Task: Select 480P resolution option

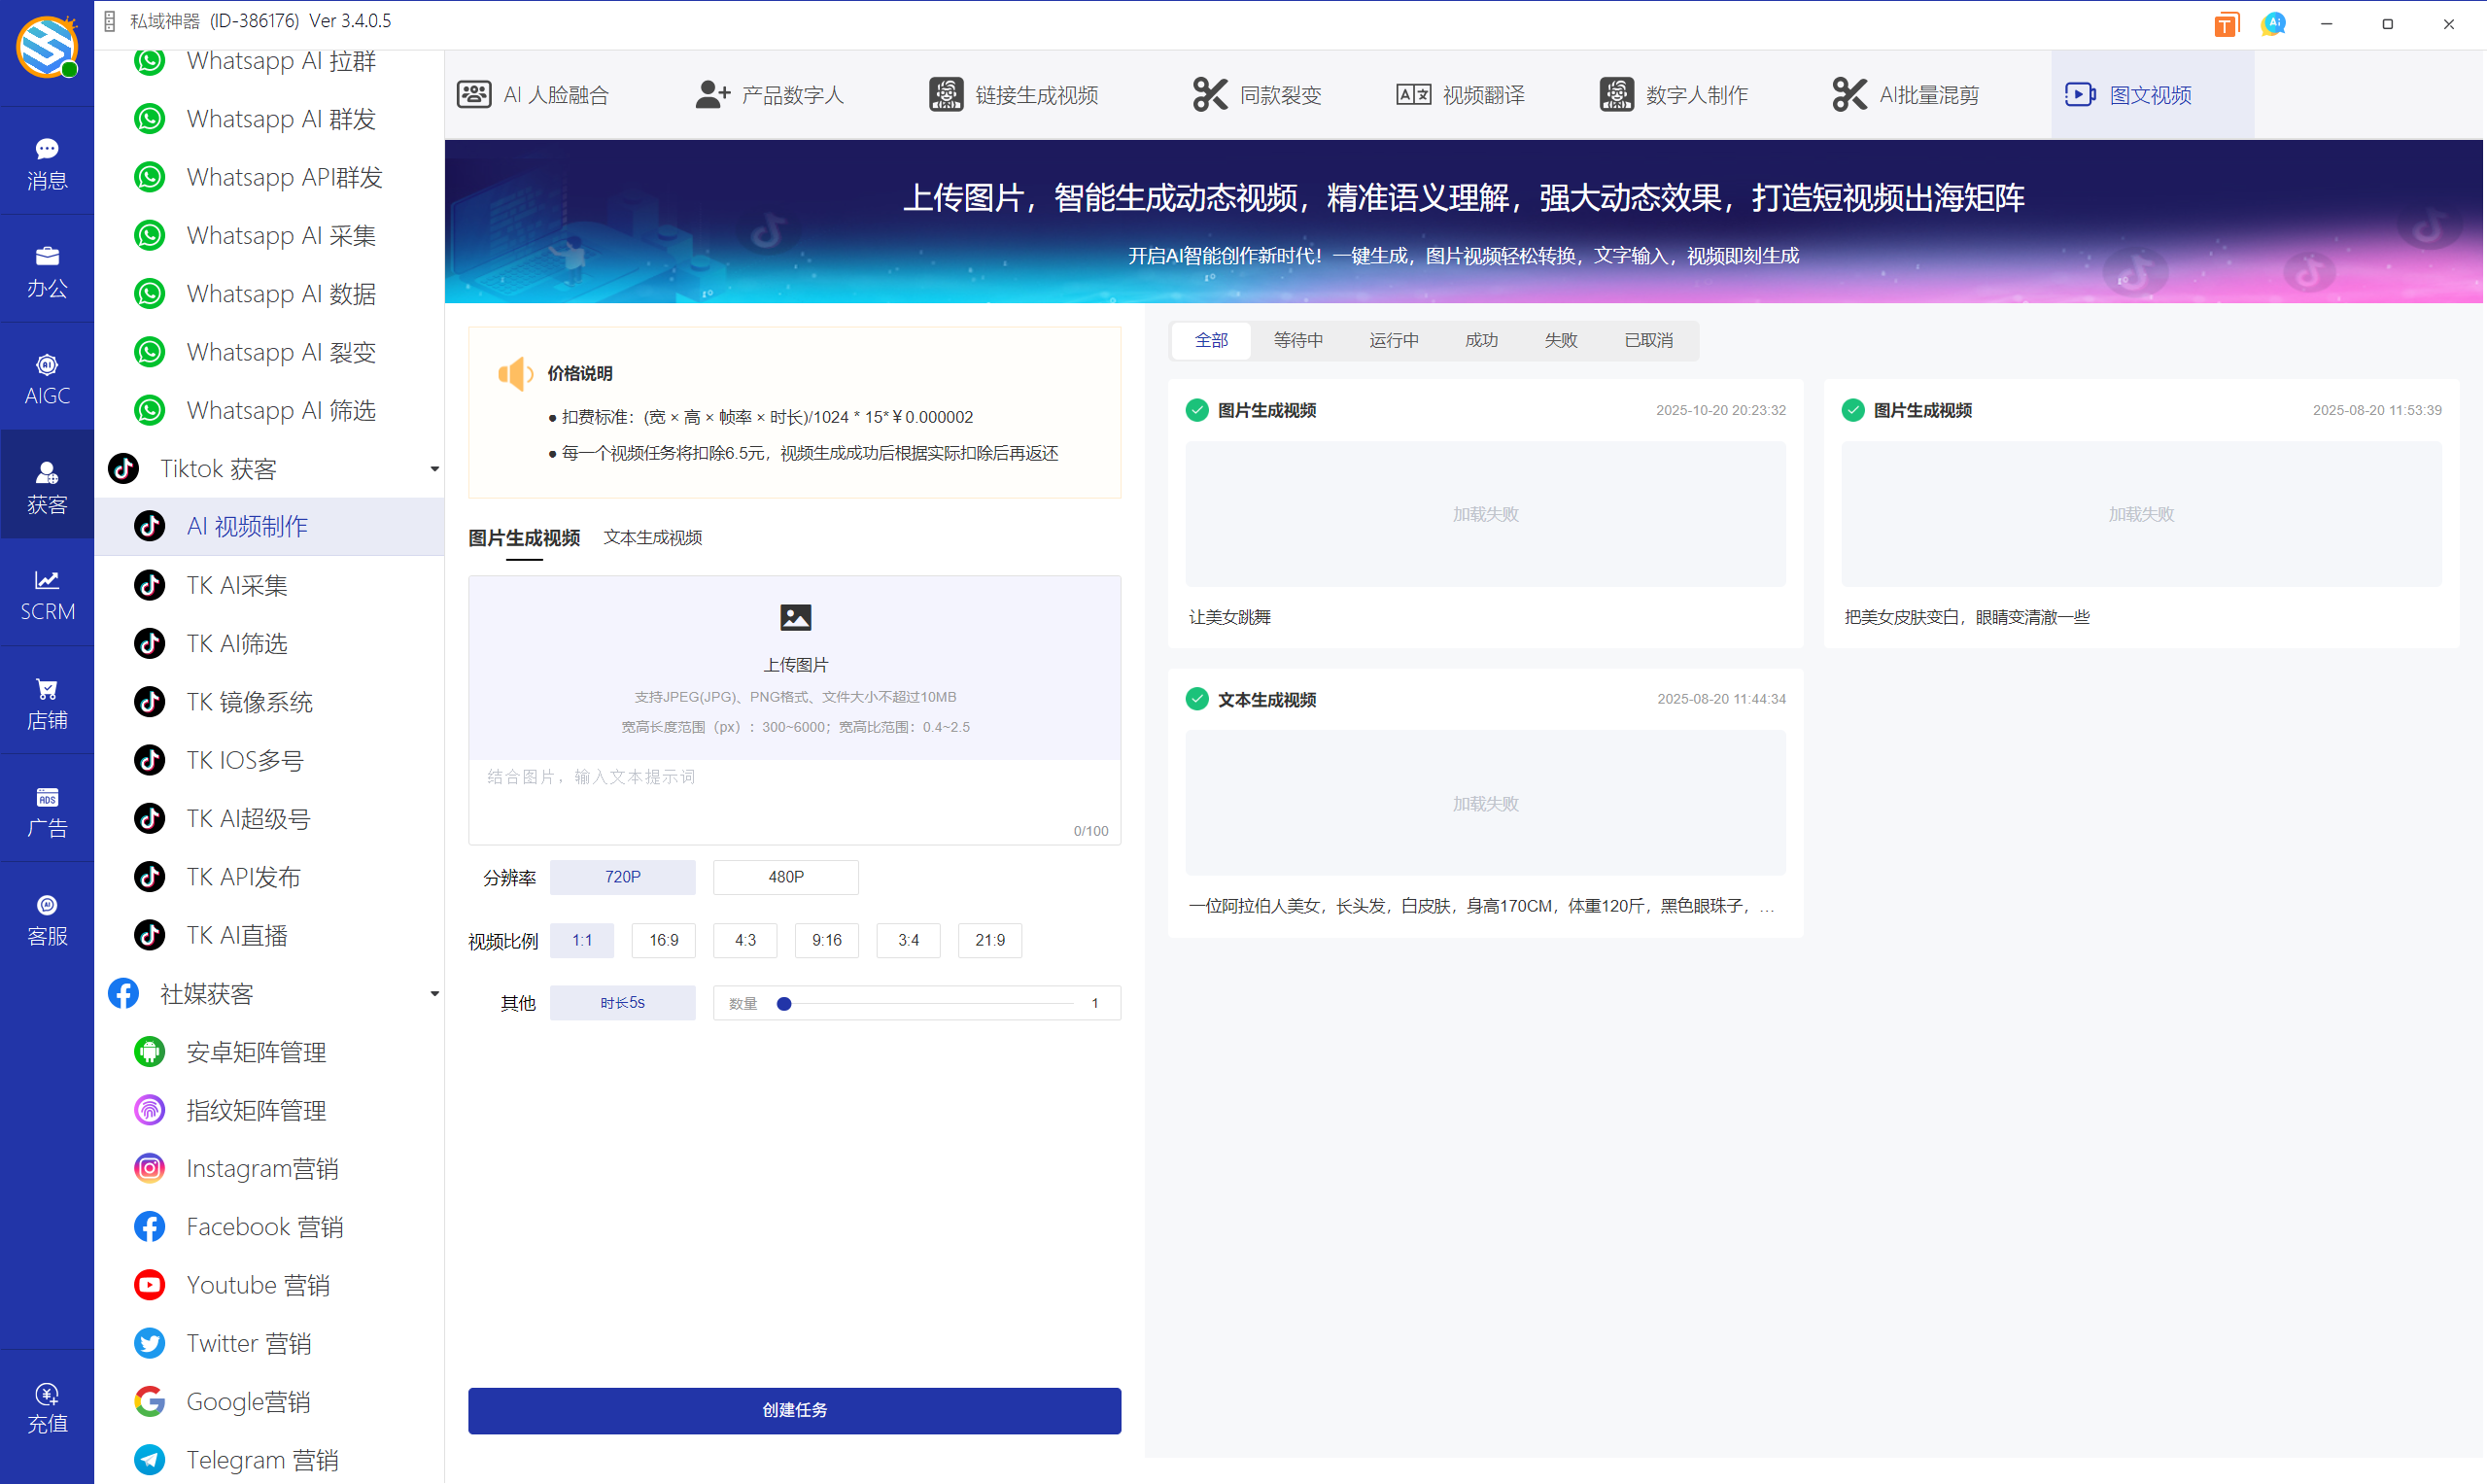Action: pyautogui.click(x=785, y=877)
